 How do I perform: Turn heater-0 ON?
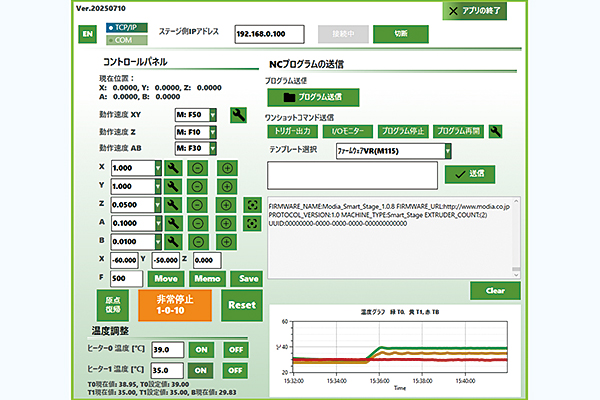pos(202,349)
